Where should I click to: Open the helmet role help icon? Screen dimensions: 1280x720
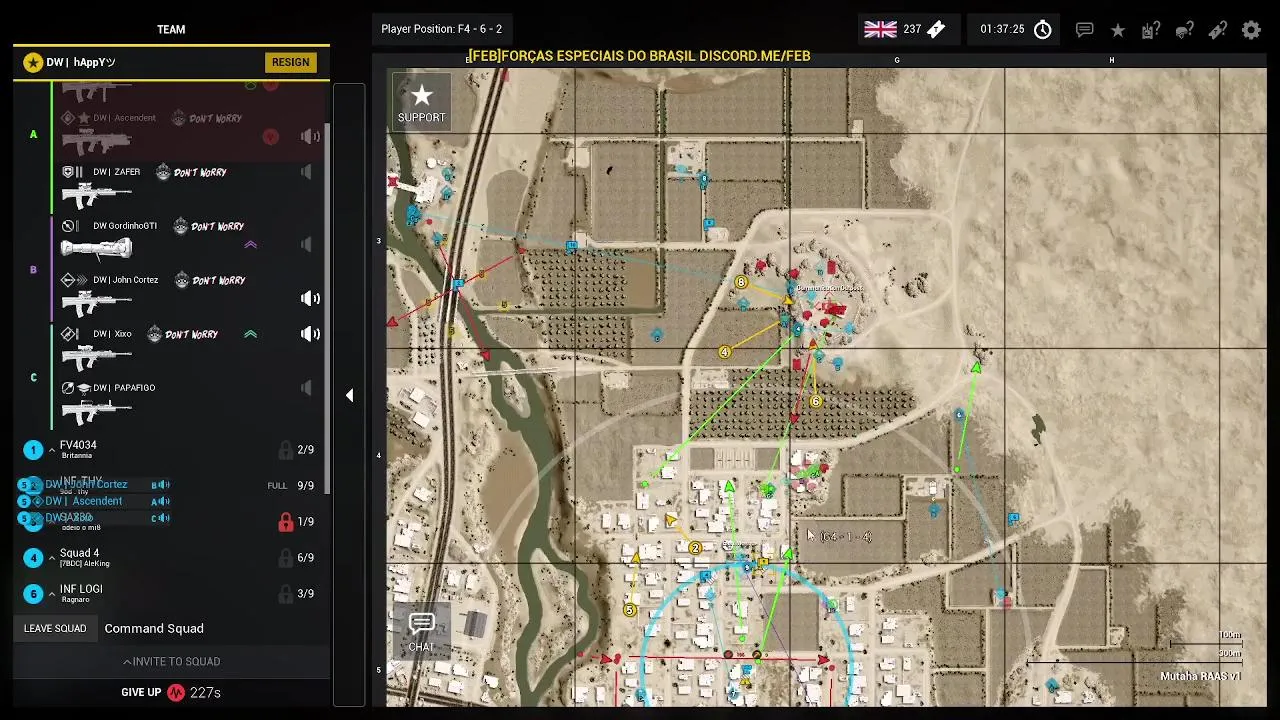pos(1184,30)
